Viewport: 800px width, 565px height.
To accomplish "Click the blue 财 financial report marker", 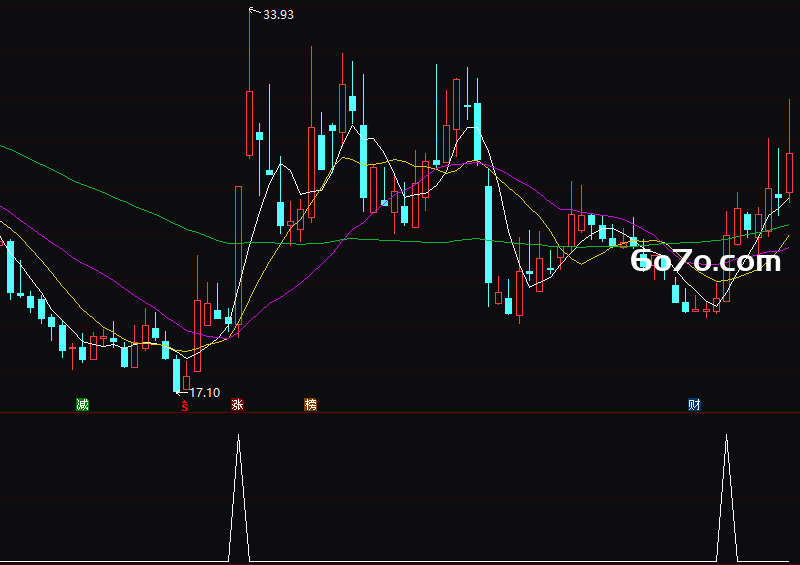I will point(694,405).
